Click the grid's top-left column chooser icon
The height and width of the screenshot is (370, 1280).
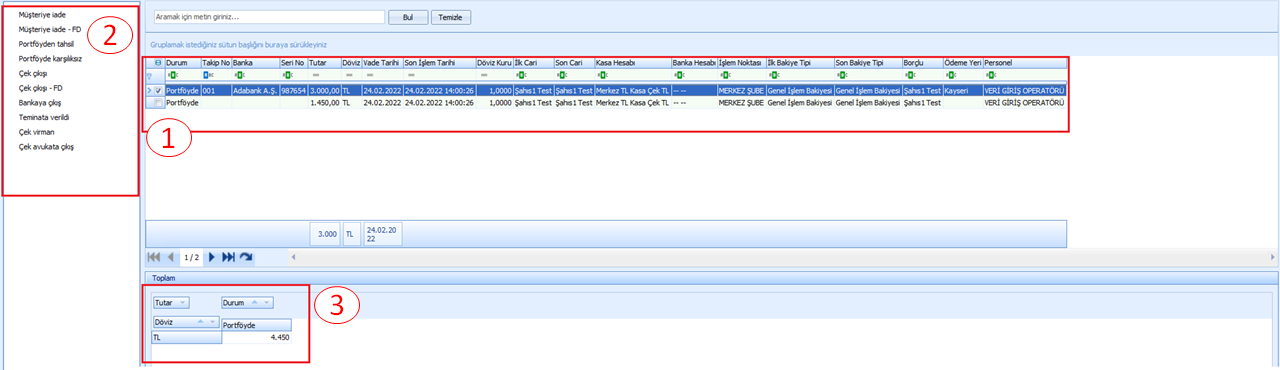(x=158, y=62)
